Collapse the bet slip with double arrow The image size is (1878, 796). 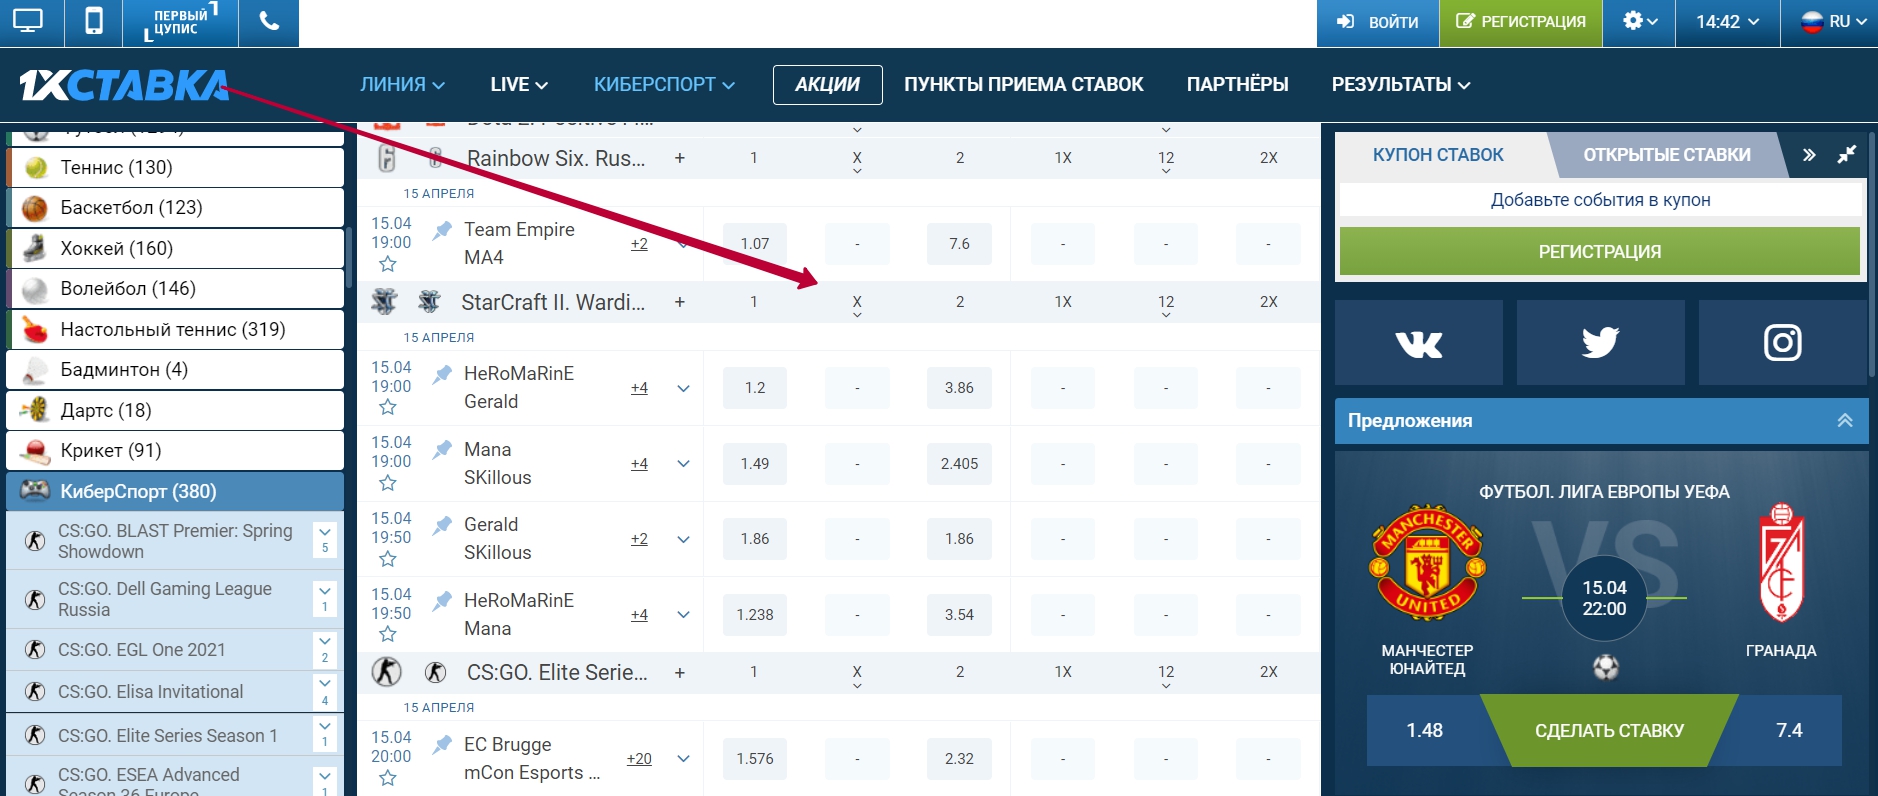pyautogui.click(x=1809, y=155)
